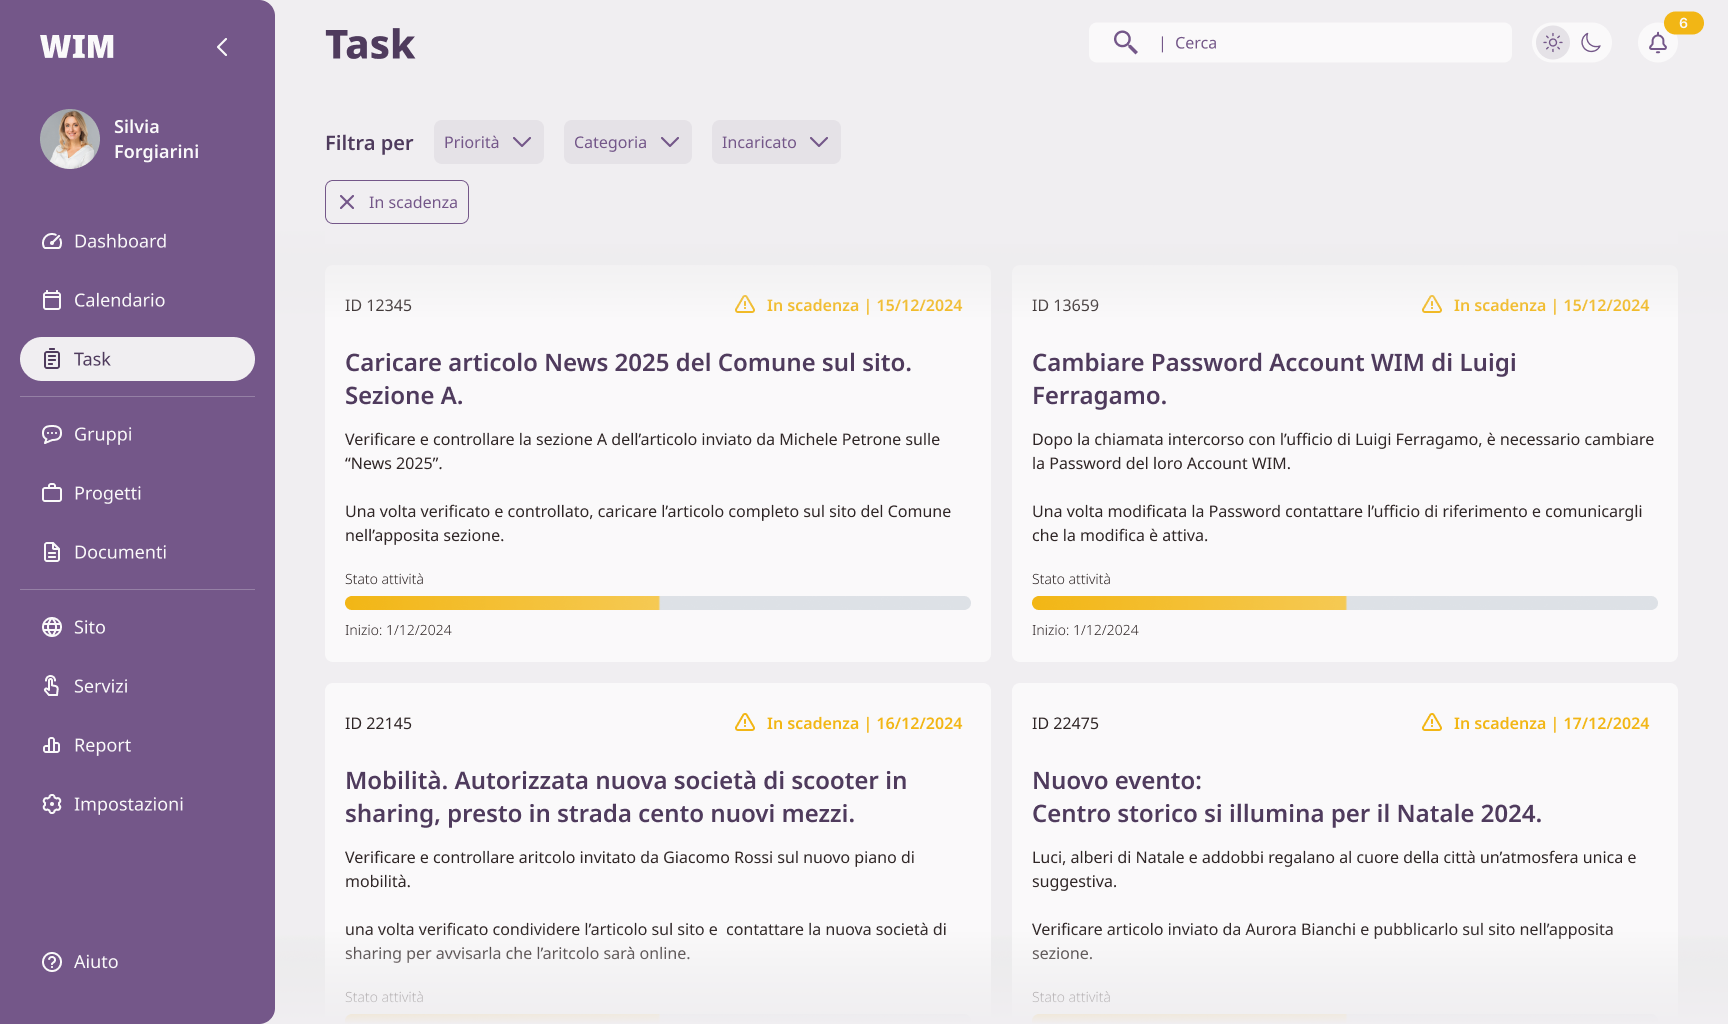
Task: Click the Task clipboard icon
Action: pos(52,359)
